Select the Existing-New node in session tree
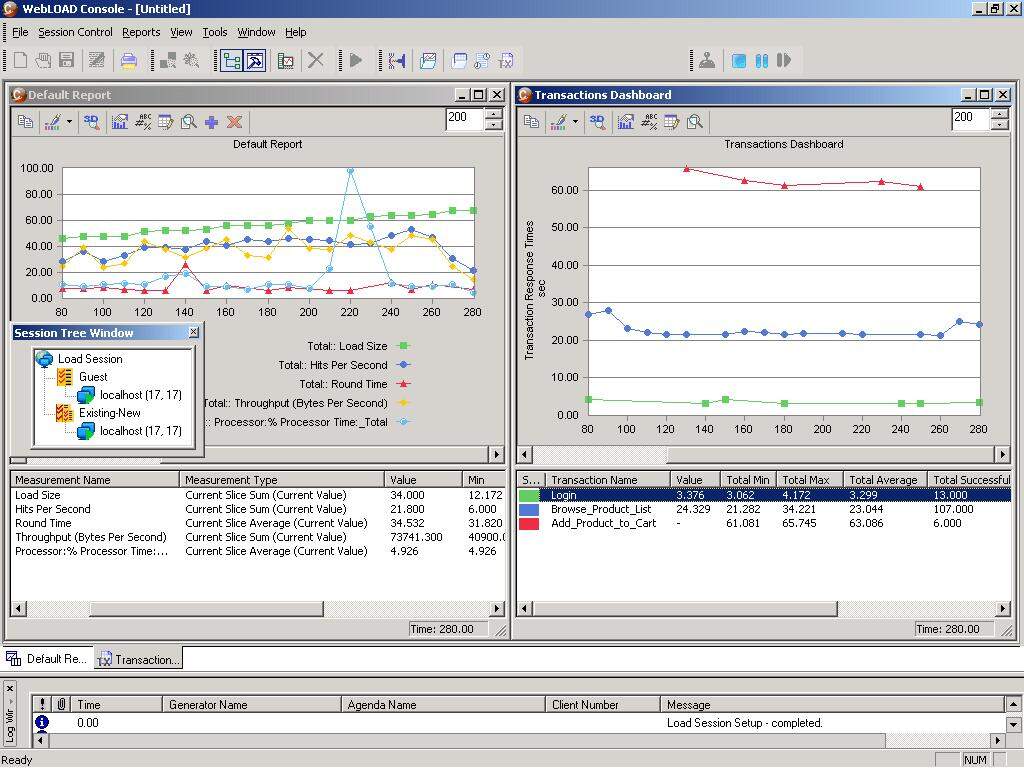The height and width of the screenshot is (768, 1024). pos(109,413)
